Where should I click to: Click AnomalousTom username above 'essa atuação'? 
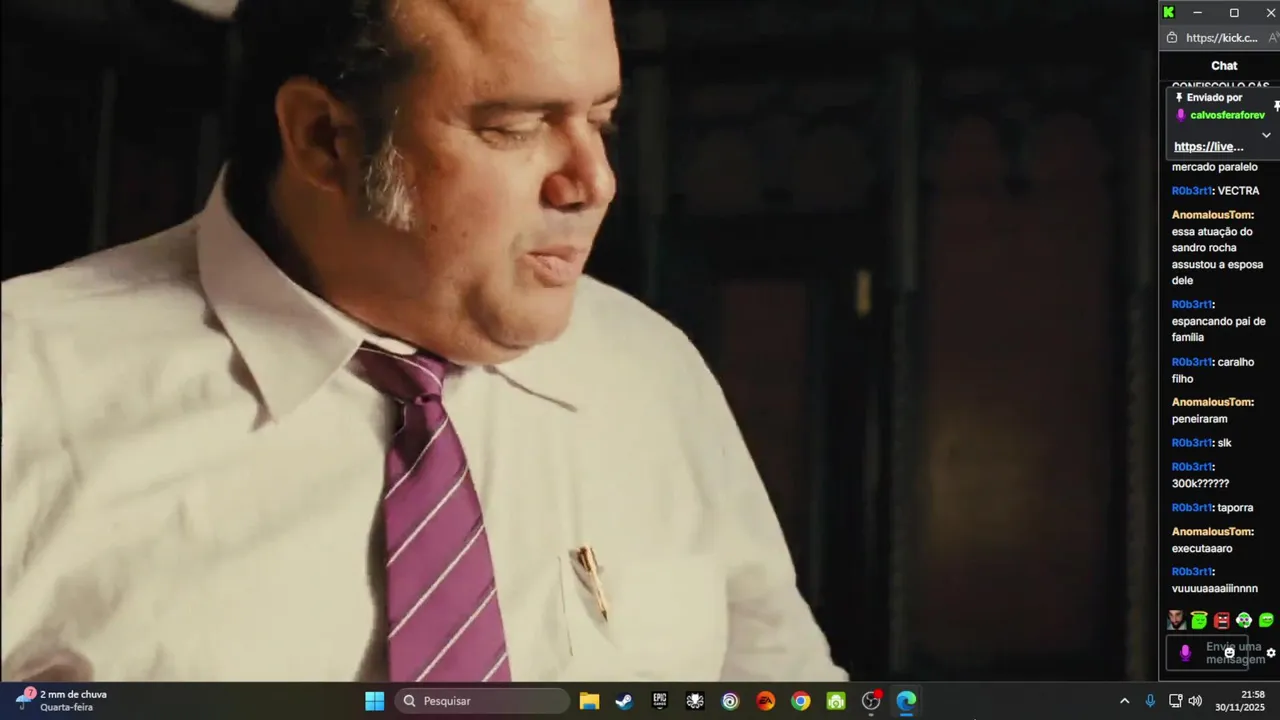click(x=1211, y=215)
